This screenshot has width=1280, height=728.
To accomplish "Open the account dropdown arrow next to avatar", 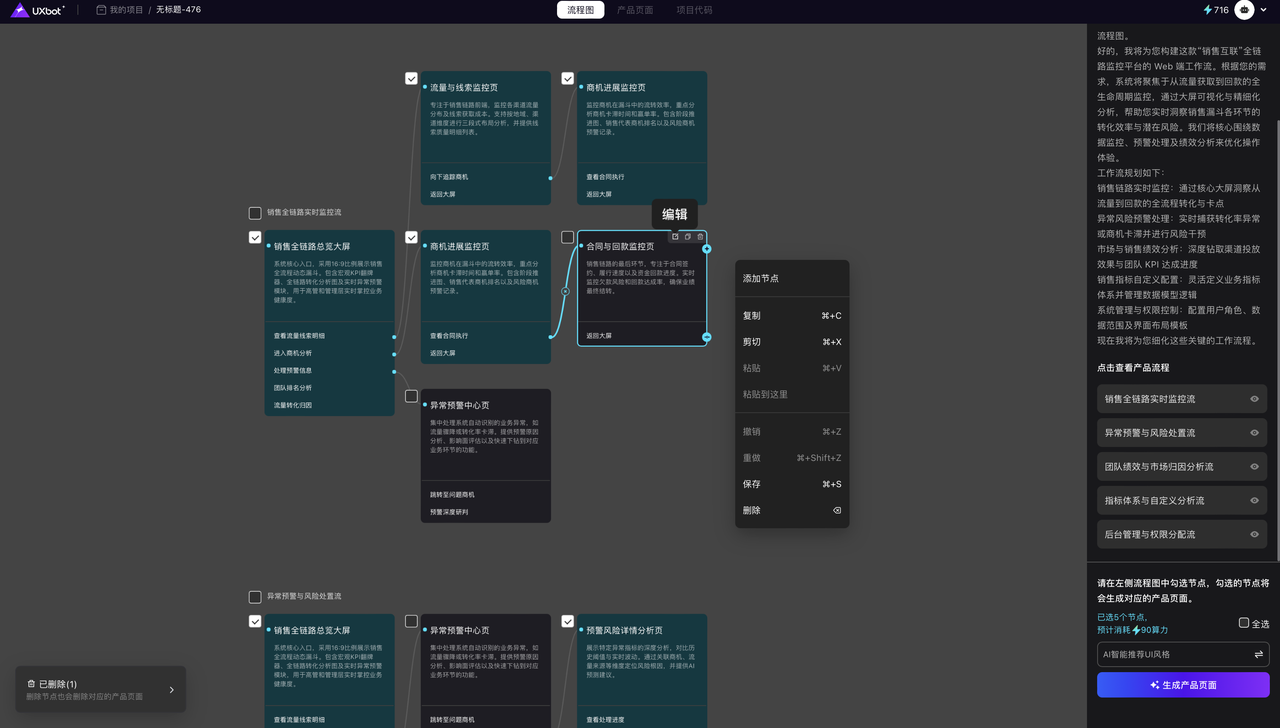I will 1264,10.
